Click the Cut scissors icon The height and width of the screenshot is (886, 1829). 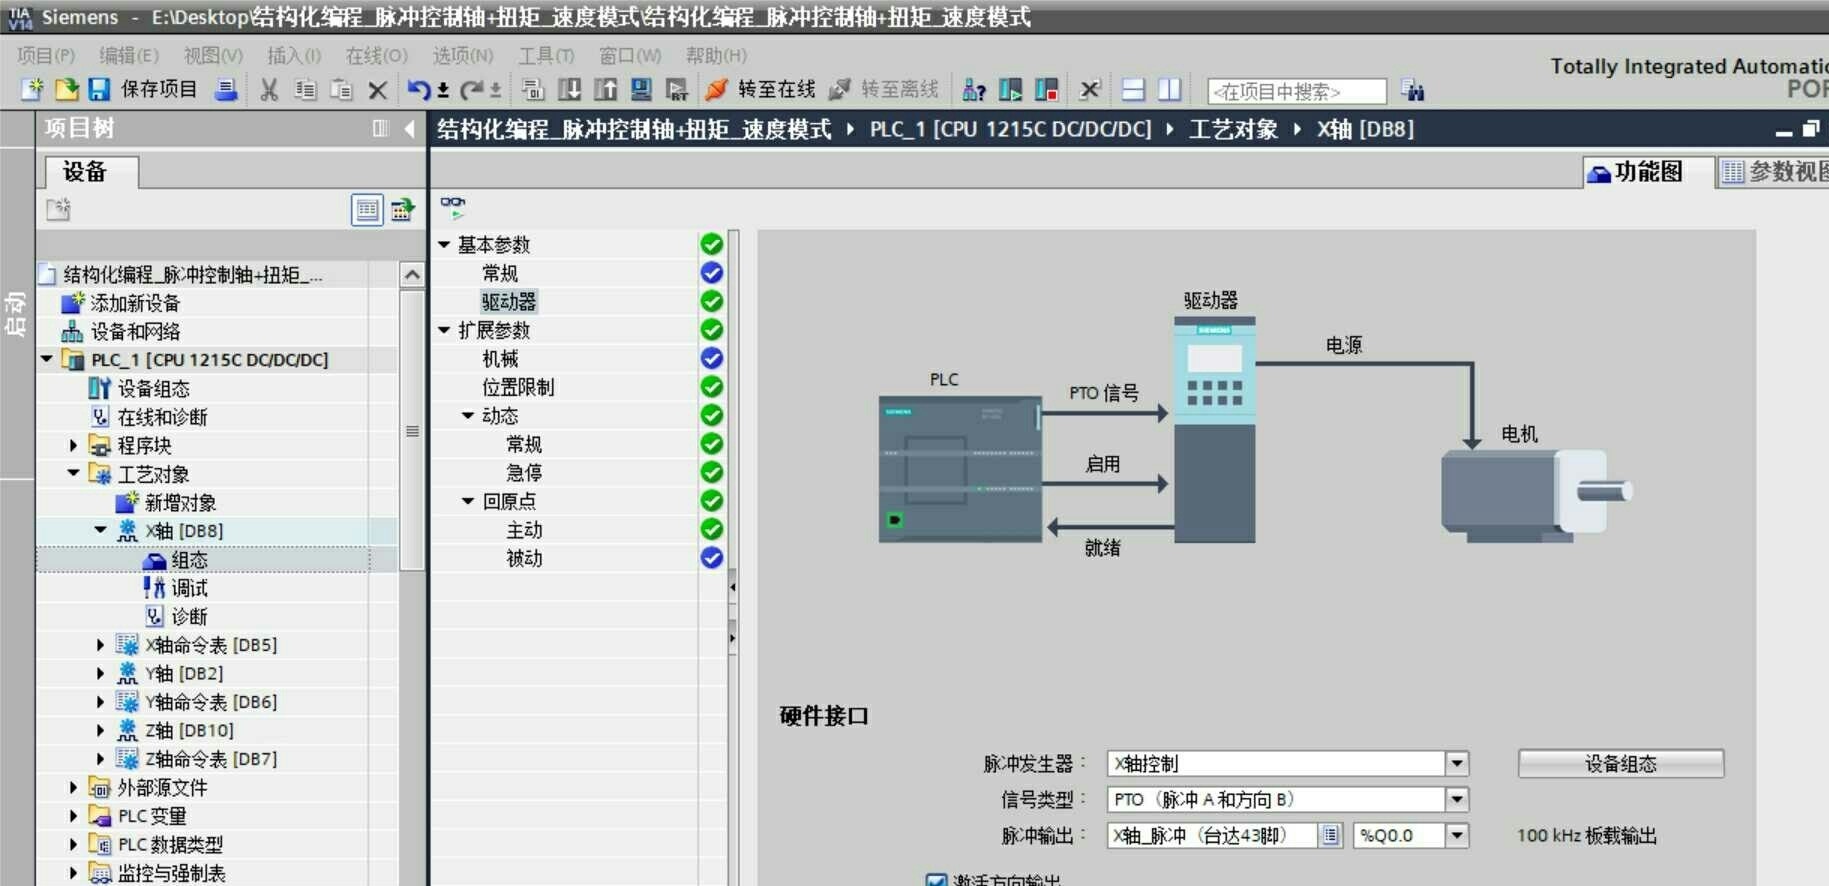point(269,90)
